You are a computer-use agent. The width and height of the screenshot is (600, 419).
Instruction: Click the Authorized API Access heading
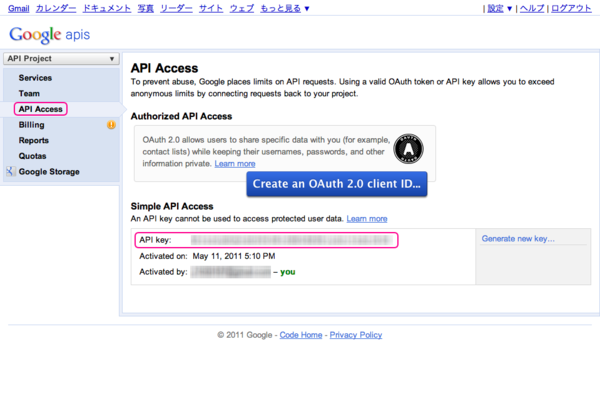coord(181,116)
